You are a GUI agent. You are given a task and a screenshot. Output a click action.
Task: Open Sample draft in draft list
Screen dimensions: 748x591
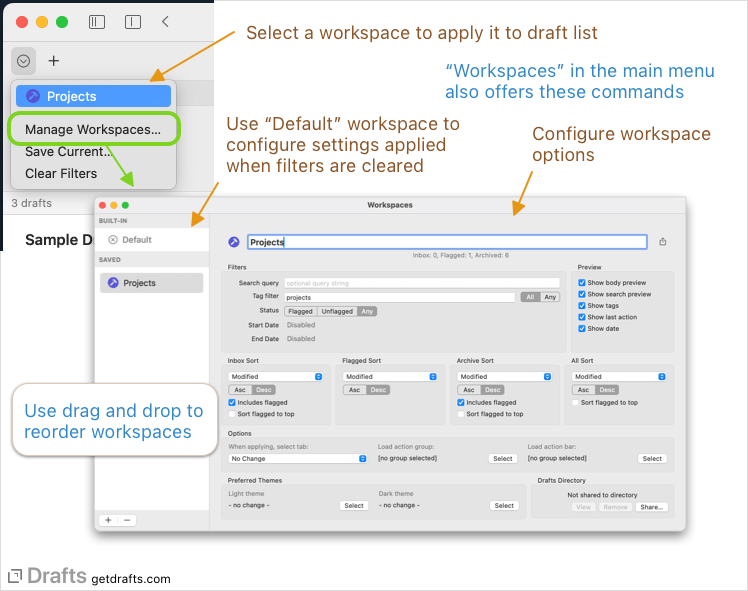click(60, 239)
